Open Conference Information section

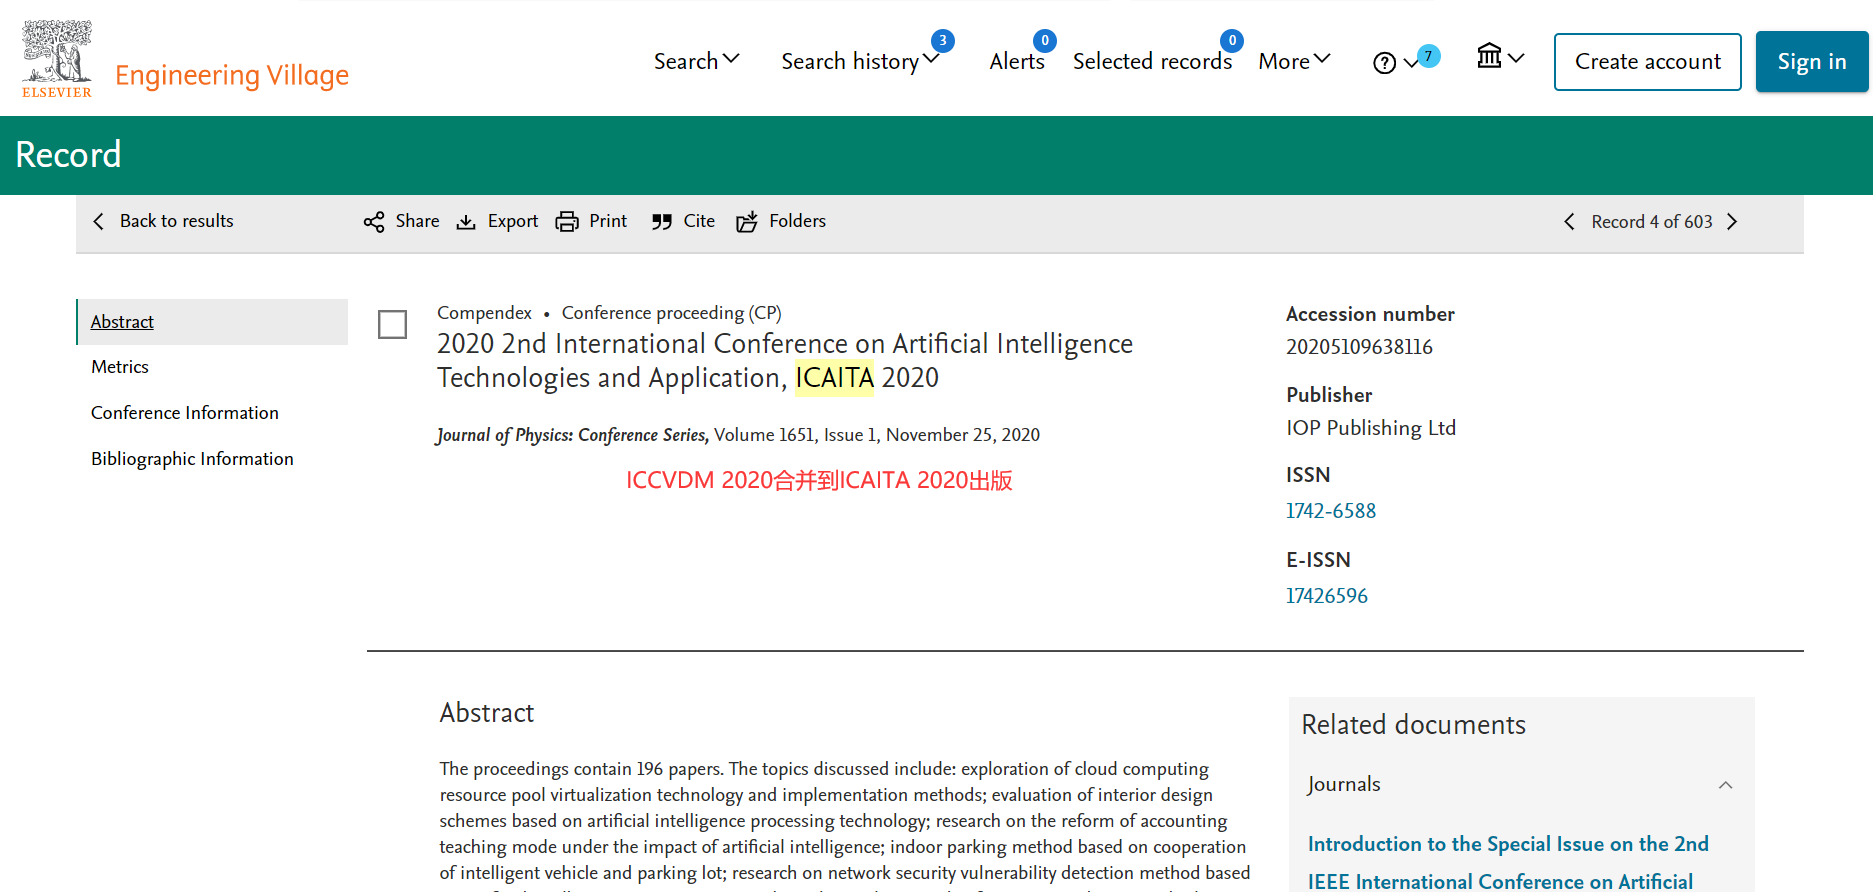point(185,413)
